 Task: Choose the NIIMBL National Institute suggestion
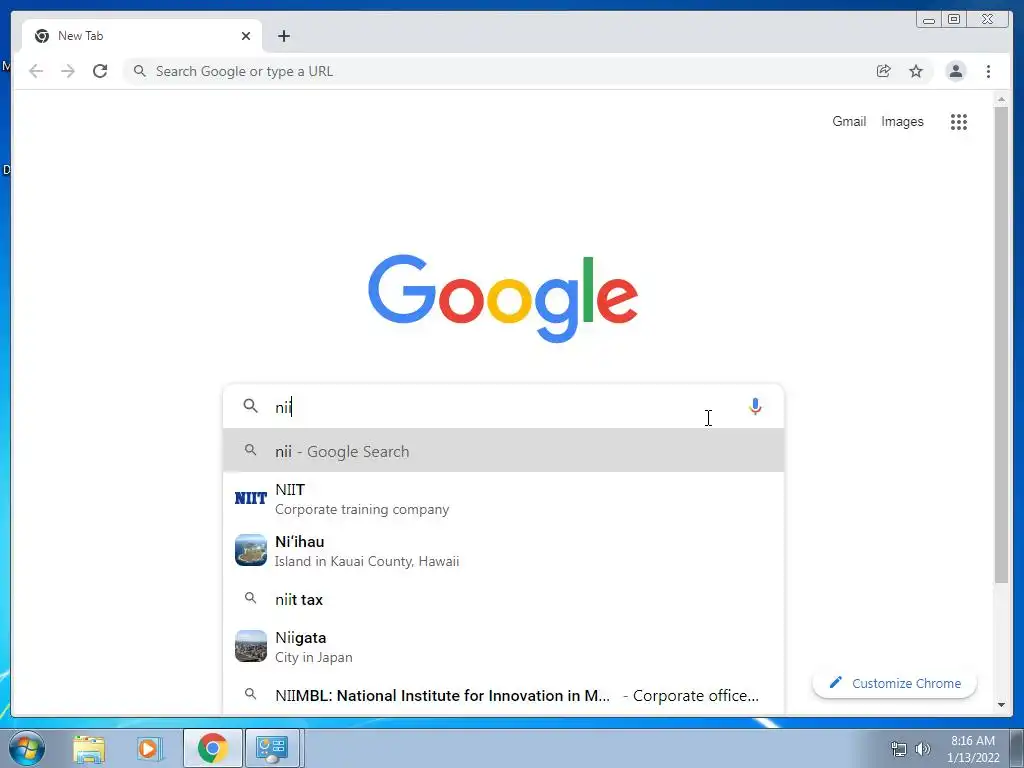click(x=504, y=695)
